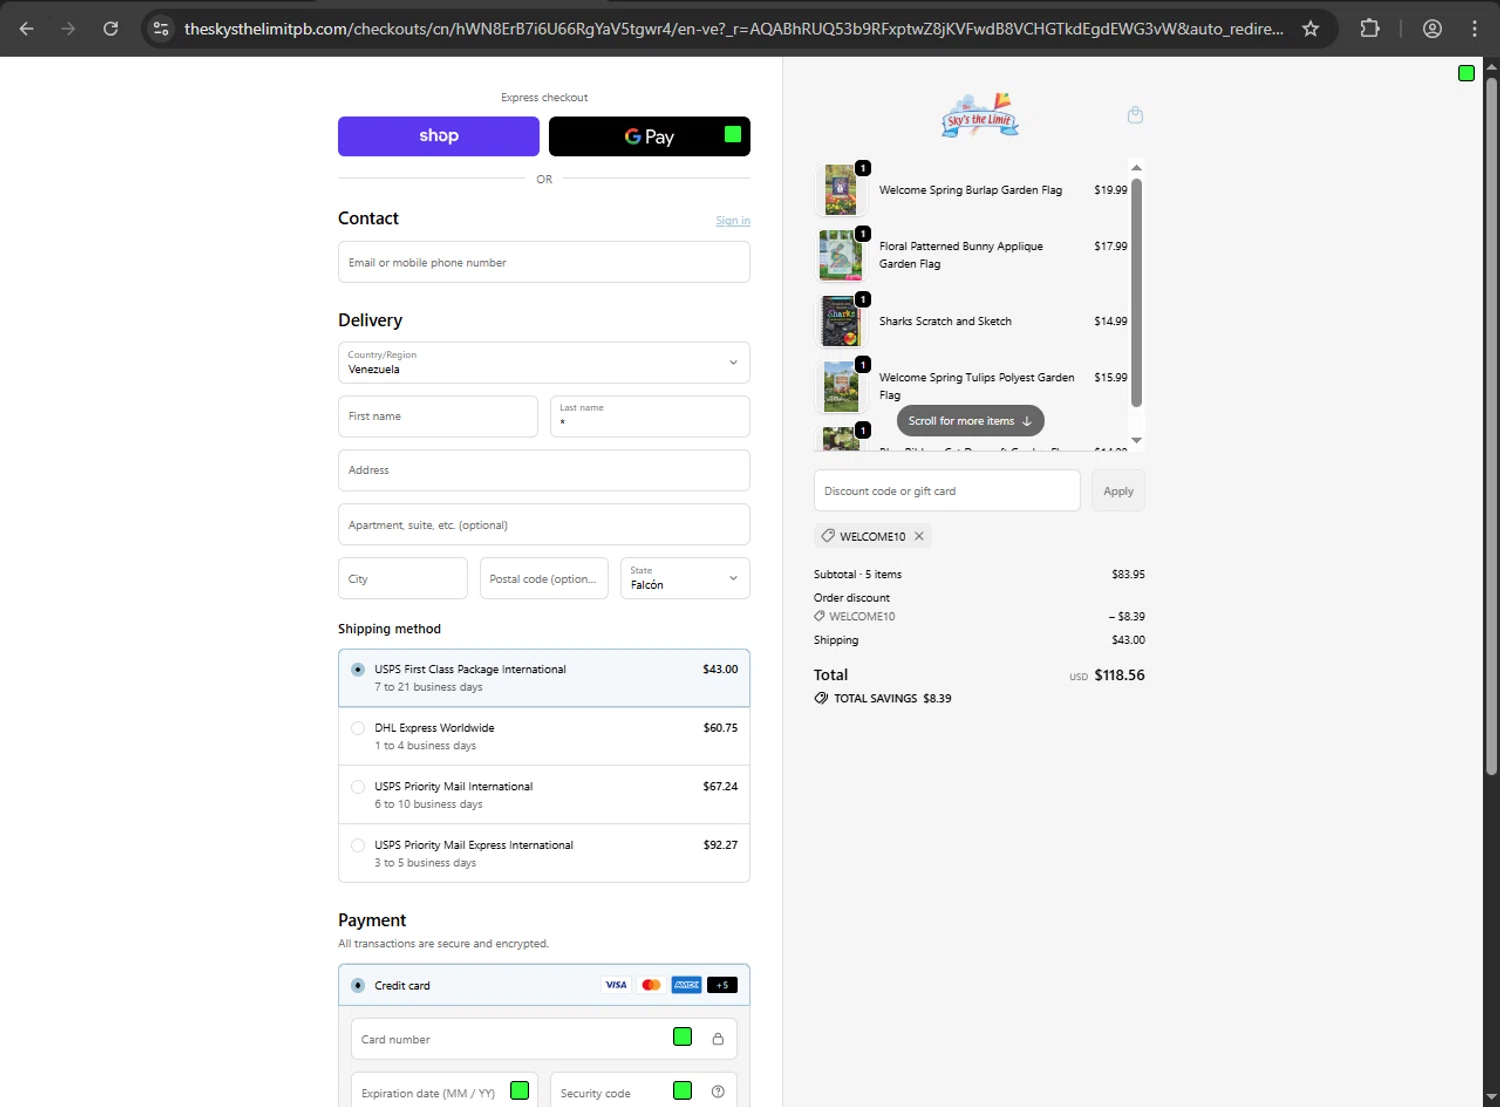Click the Sharks Scratch and Sketch thumbnail

841,321
